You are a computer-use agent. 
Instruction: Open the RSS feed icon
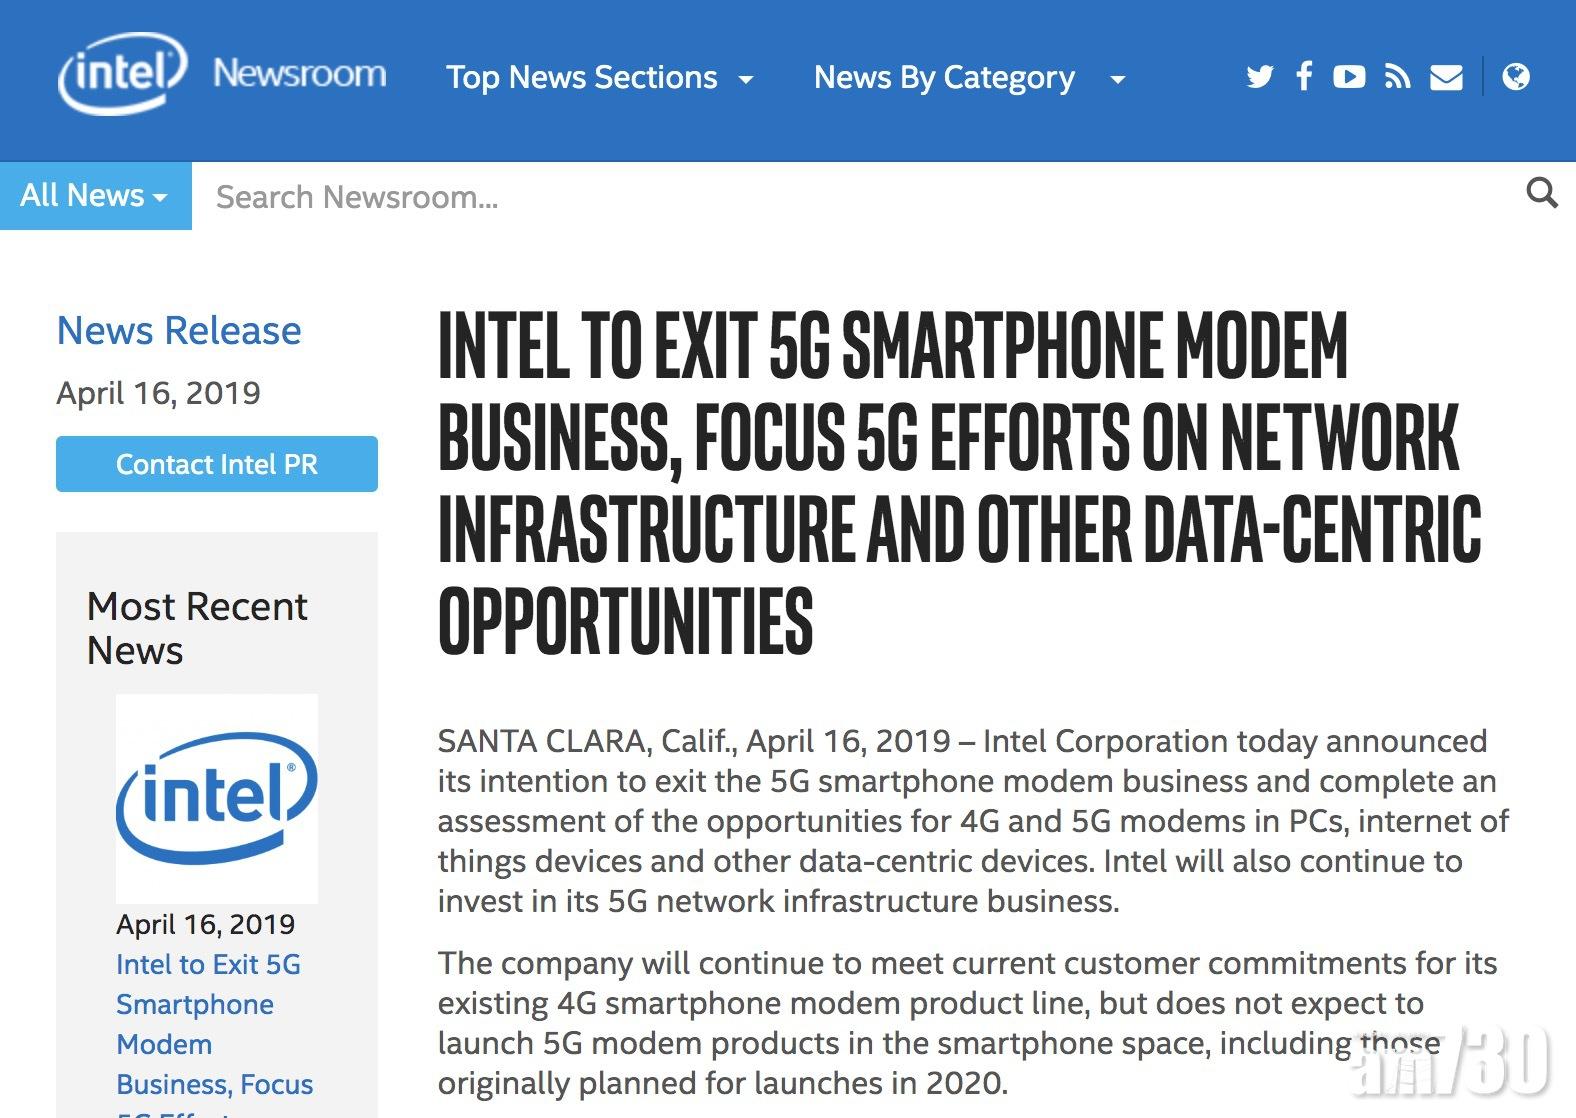tap(1397, 77)
